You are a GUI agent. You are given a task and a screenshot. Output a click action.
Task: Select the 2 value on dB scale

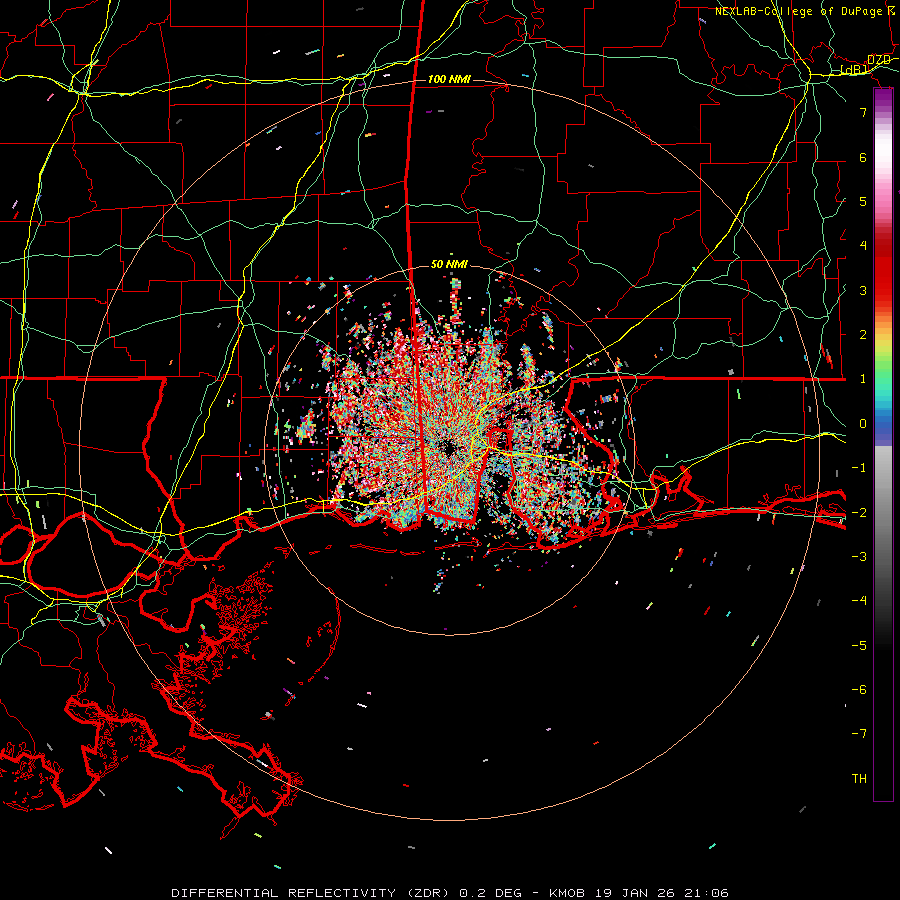pyautogui.click(x=863, y=335)
